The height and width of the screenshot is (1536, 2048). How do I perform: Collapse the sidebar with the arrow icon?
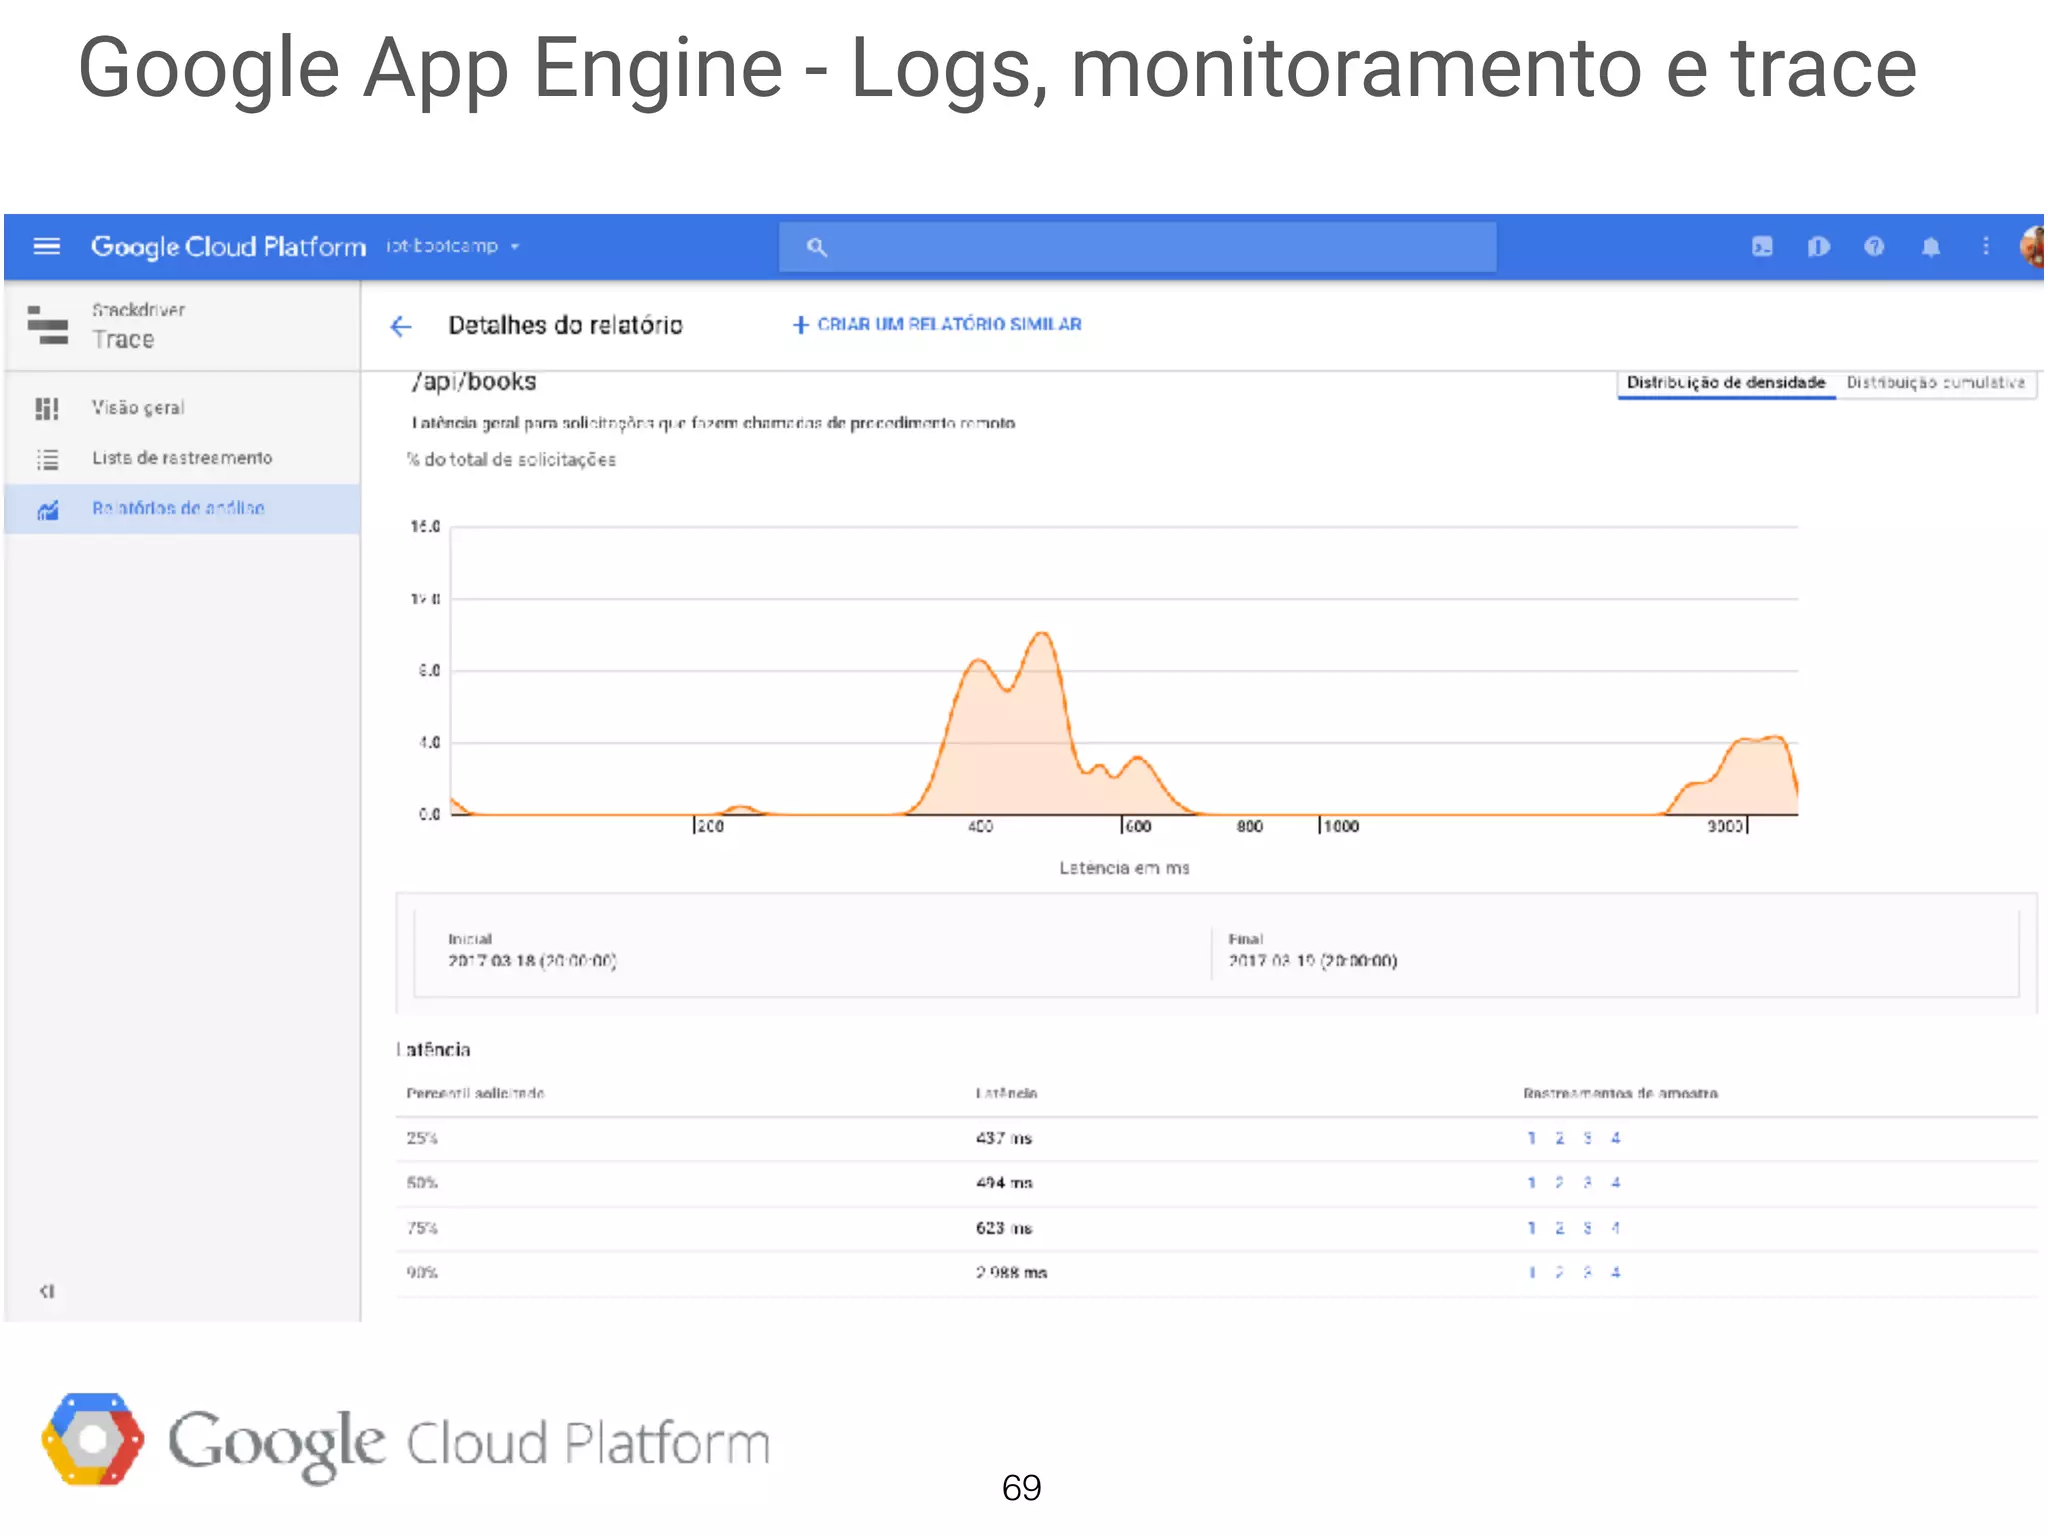coord(46,1291)
